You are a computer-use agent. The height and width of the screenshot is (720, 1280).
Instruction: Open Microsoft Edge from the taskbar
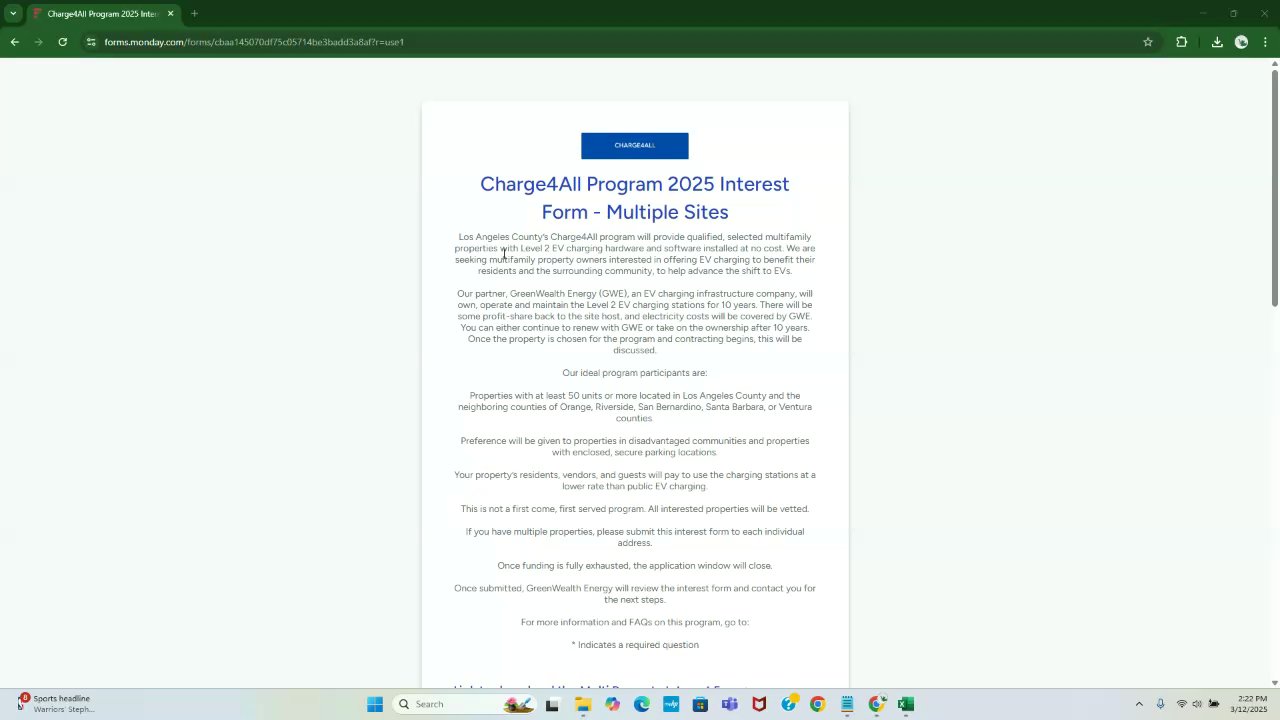coord(642,704)
